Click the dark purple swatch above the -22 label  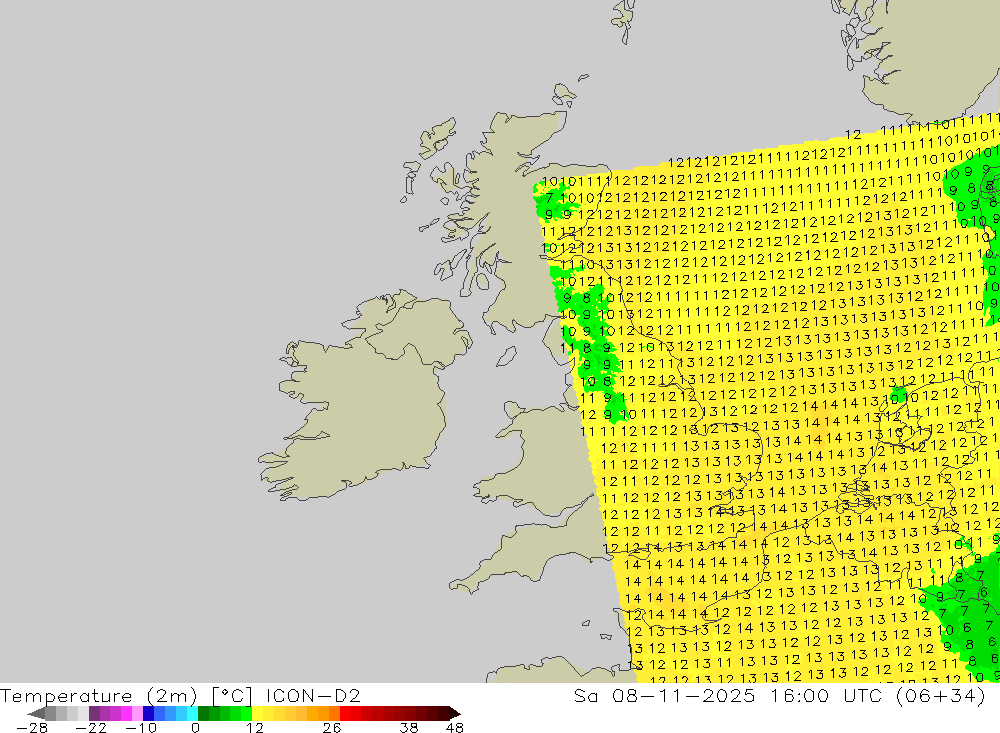click(x=94, y=713)
